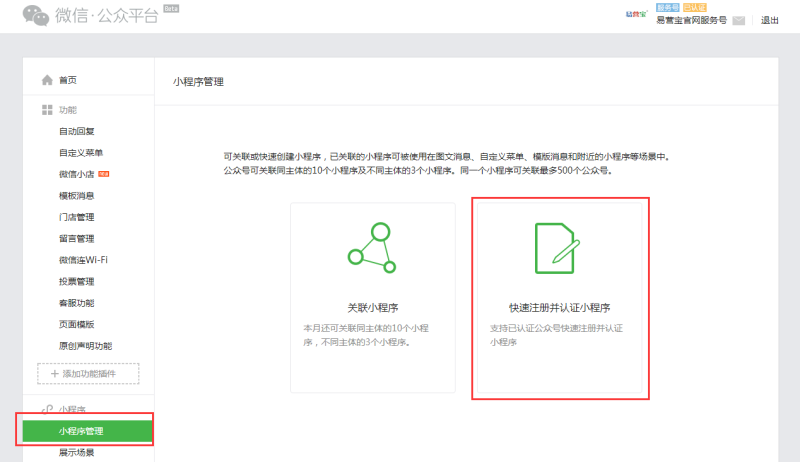
Task: Open 微信连Wi-Fi in the sidebar
Action: click(84, 260)
